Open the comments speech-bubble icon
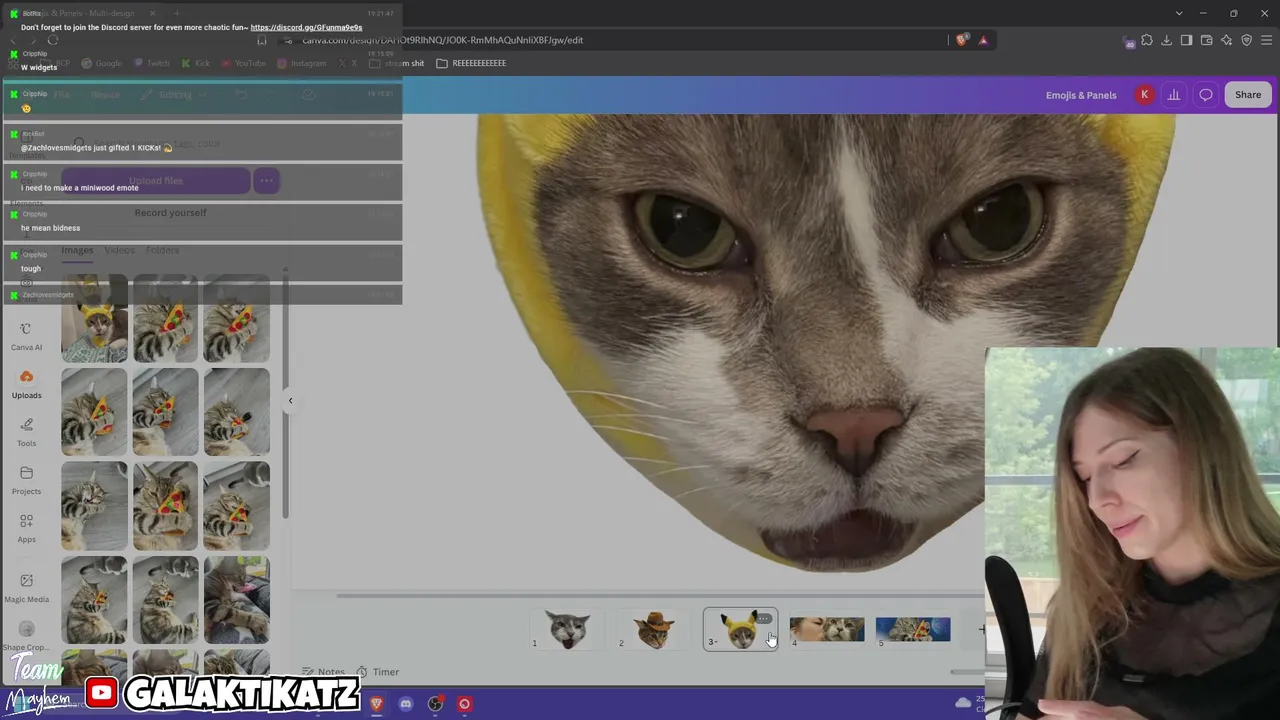The width and height of the screenshot is (1280, 720). point(1206,95)
